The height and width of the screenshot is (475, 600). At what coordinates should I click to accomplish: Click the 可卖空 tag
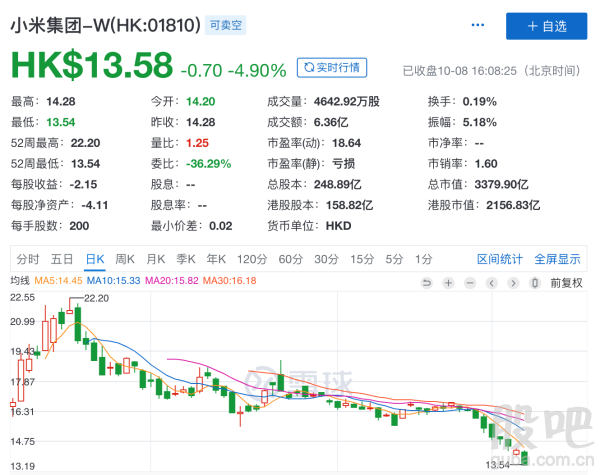pyautogui.click(x=225, y=25)
